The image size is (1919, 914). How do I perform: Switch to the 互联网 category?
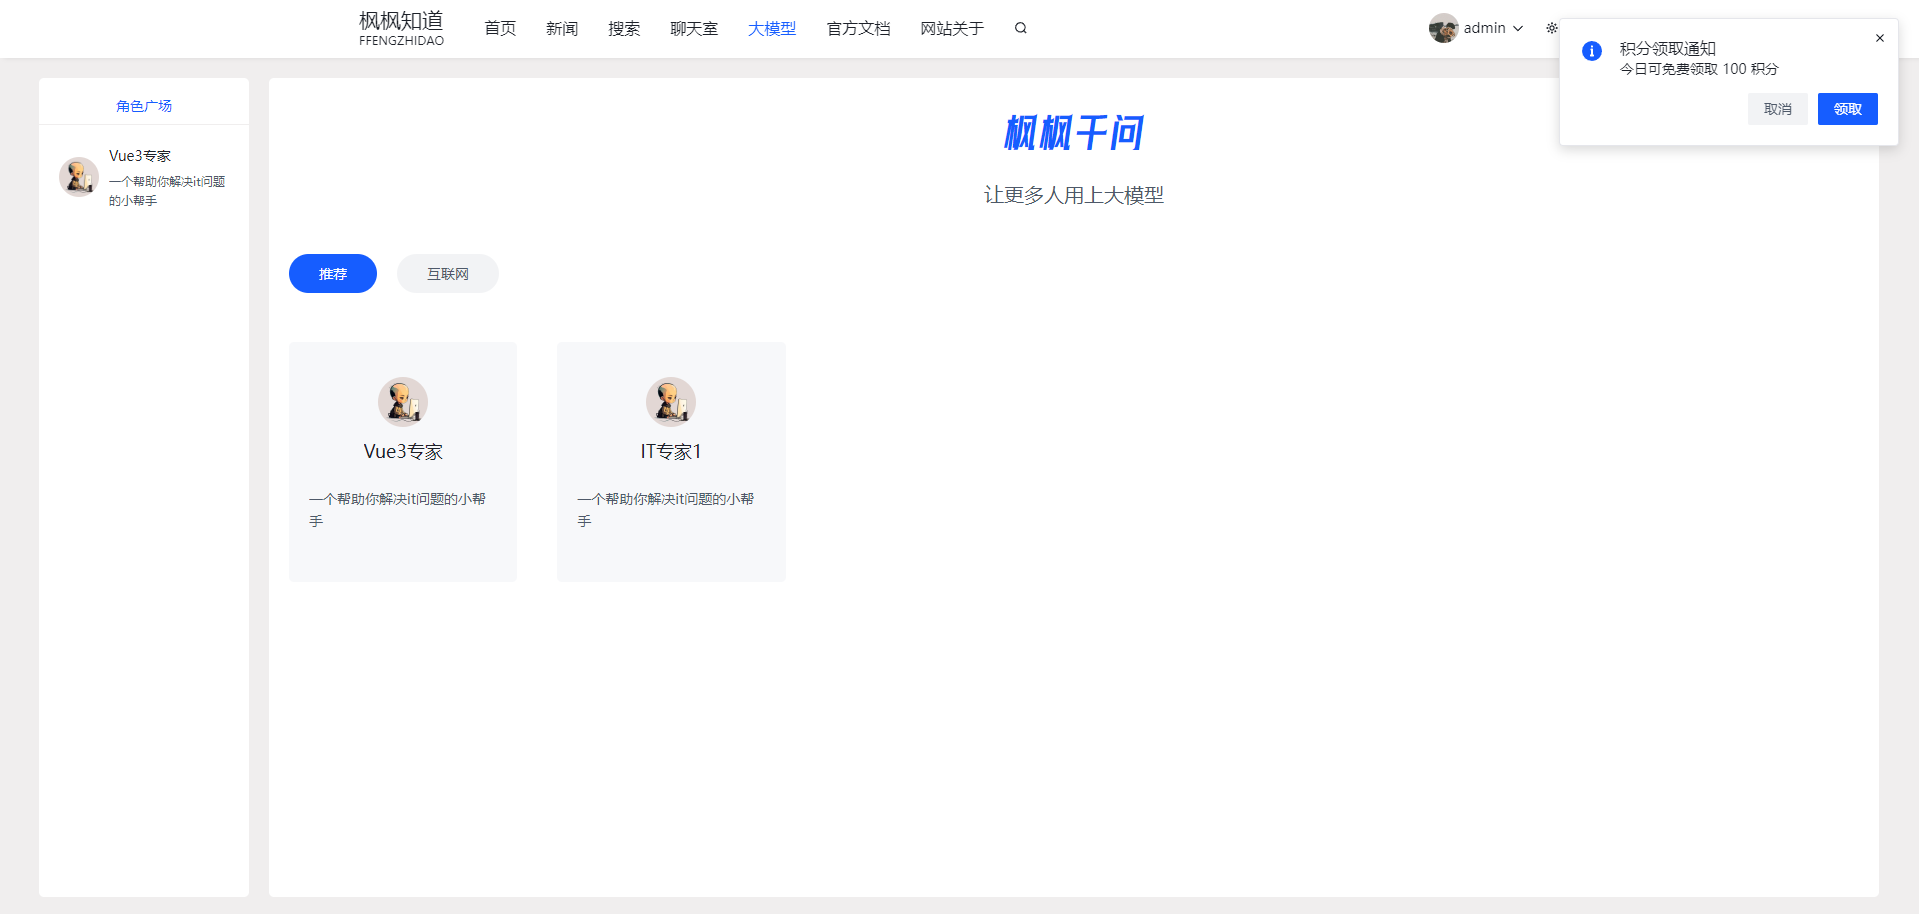448,274
